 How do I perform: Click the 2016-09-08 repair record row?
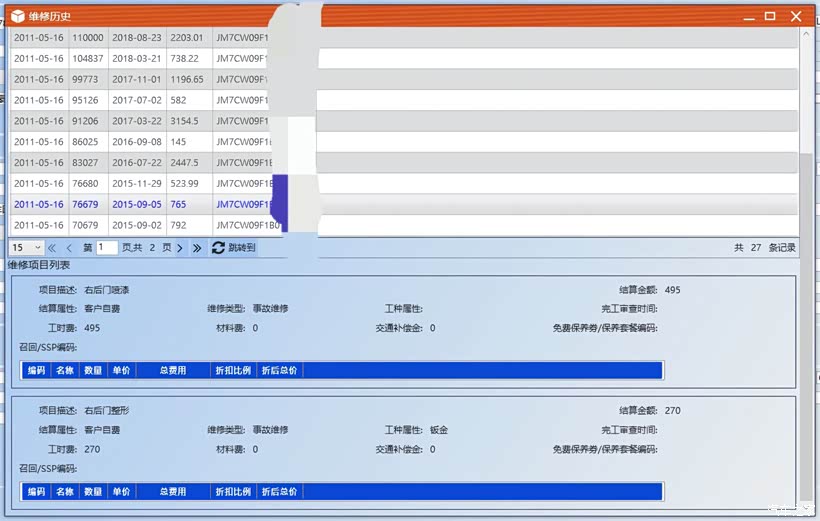pyautogui.click(x=137, y=142)
